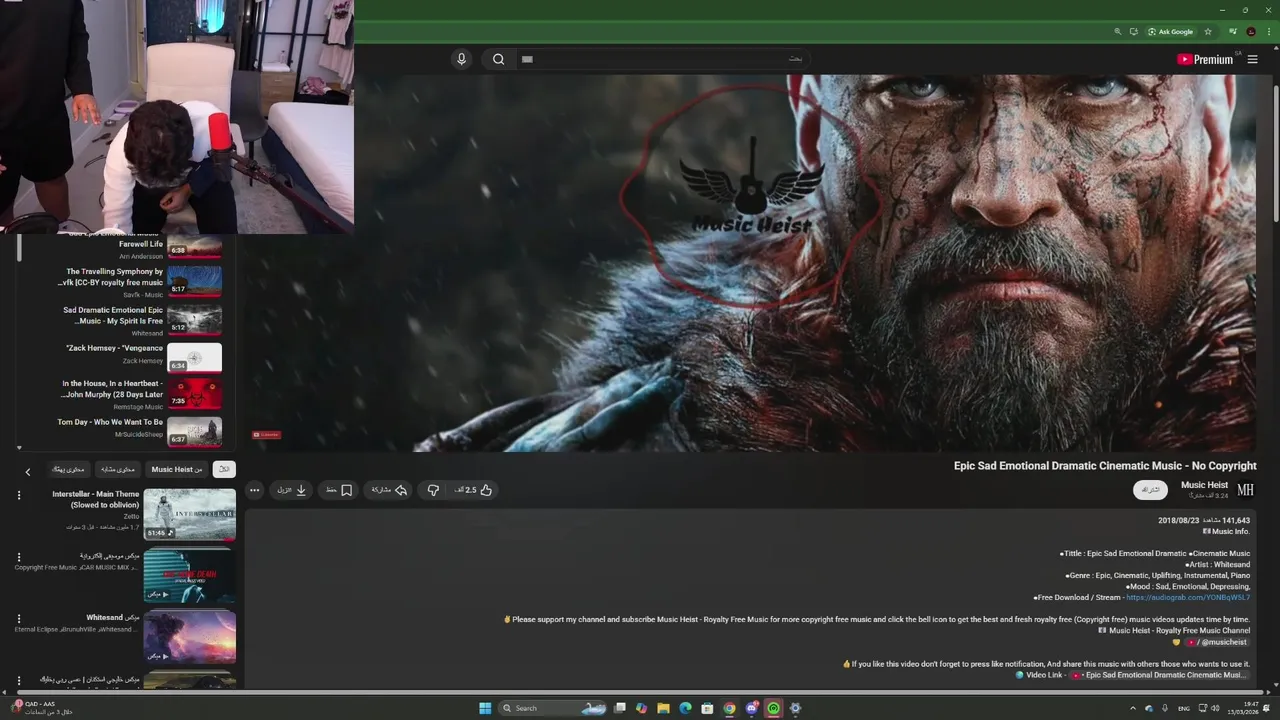Image resolution: width=1280 pixels, height=720 pixels.
Task: Open options menu for Whitesand mix item
Action: click(x=18, y=619)
